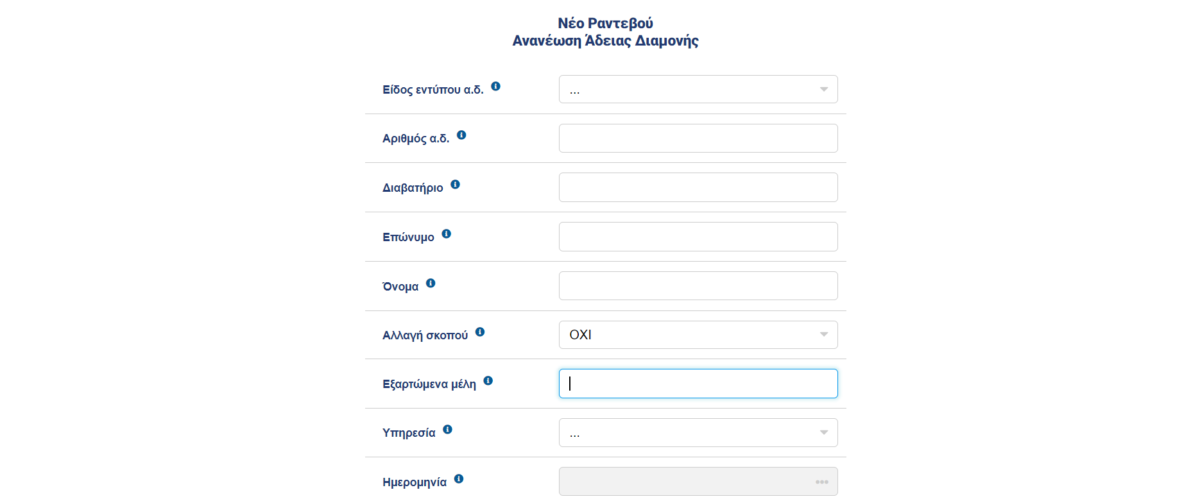Screen dimensions: 1200x499
Task: Select the Επώνυμο text box
Action: point(698,237)
